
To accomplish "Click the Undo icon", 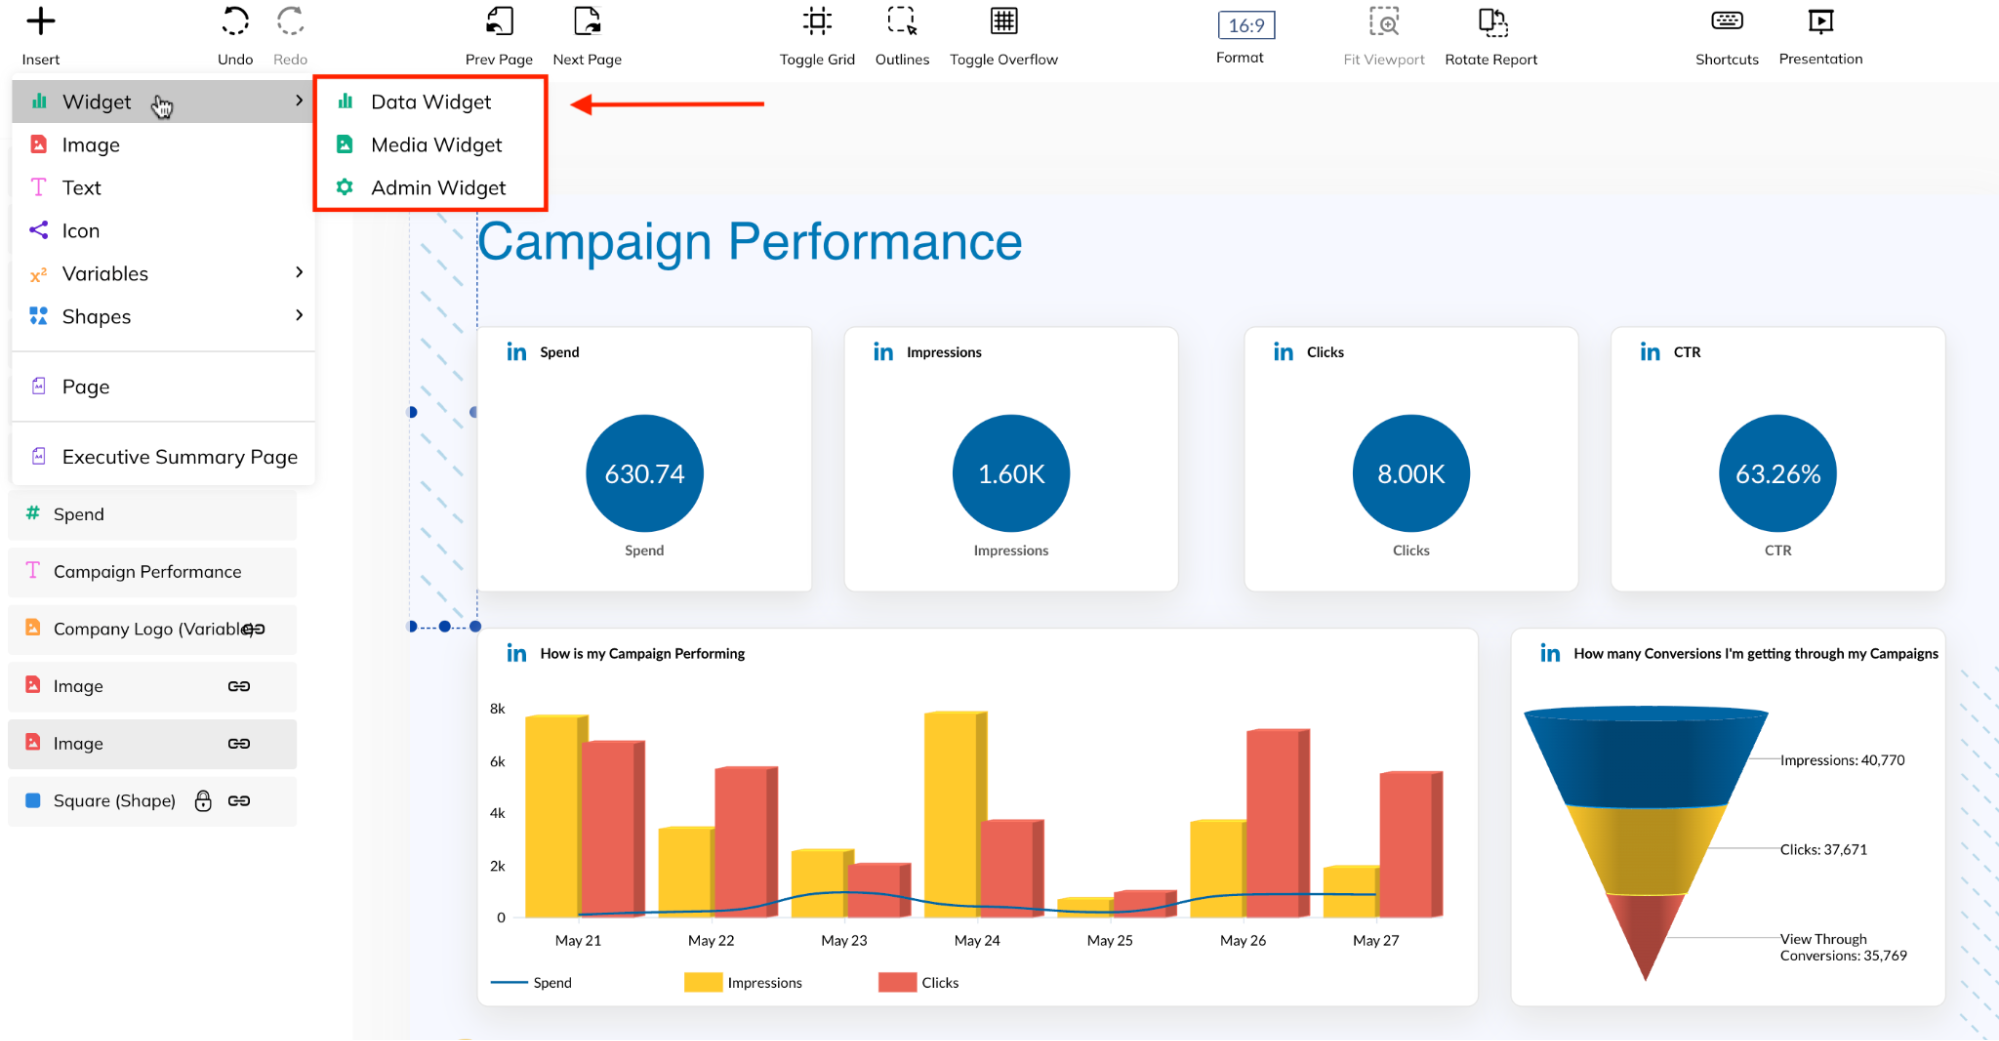I will 234,21.
